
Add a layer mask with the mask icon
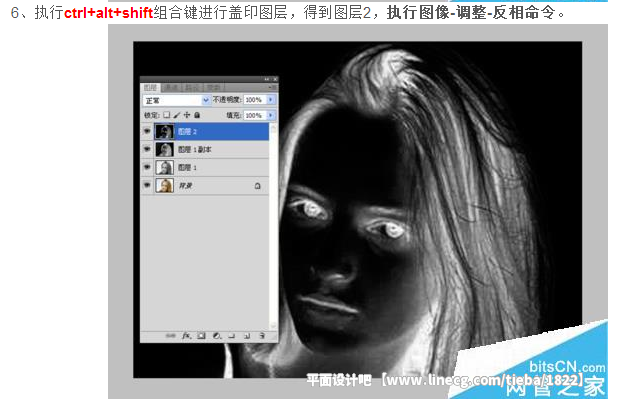click(201, 336)
